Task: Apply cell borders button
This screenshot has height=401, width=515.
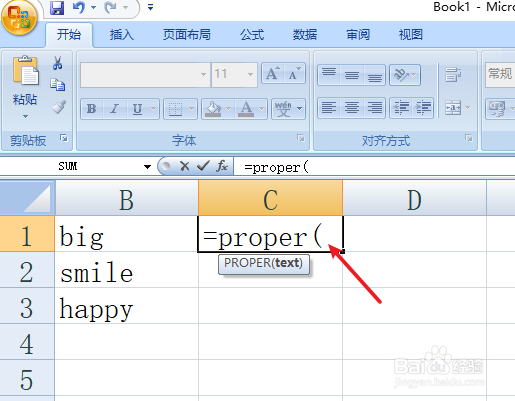Action: (175, 109)
